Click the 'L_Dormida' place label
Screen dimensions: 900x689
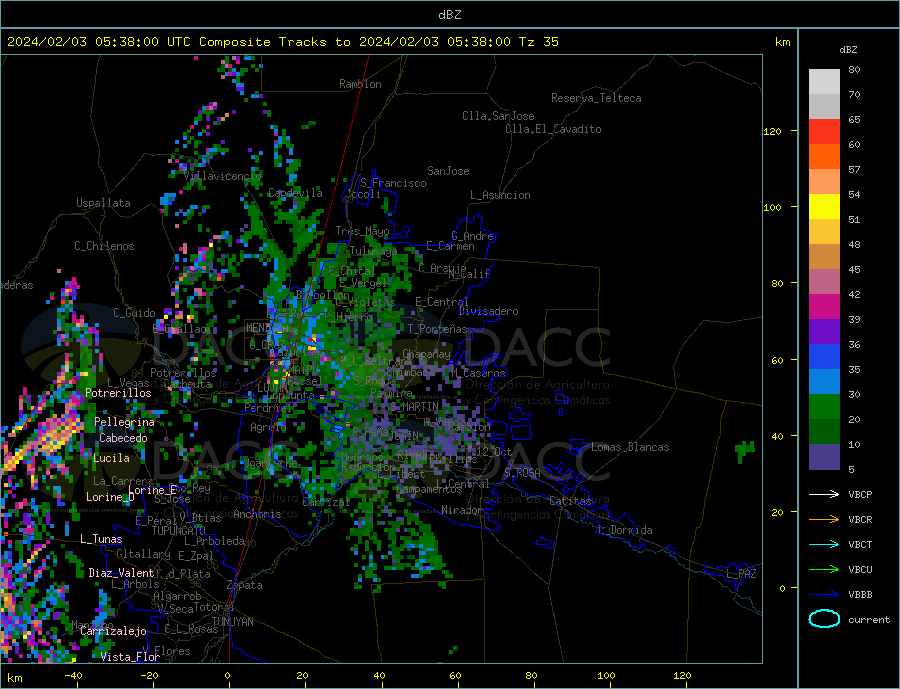(x=626, y=530)
